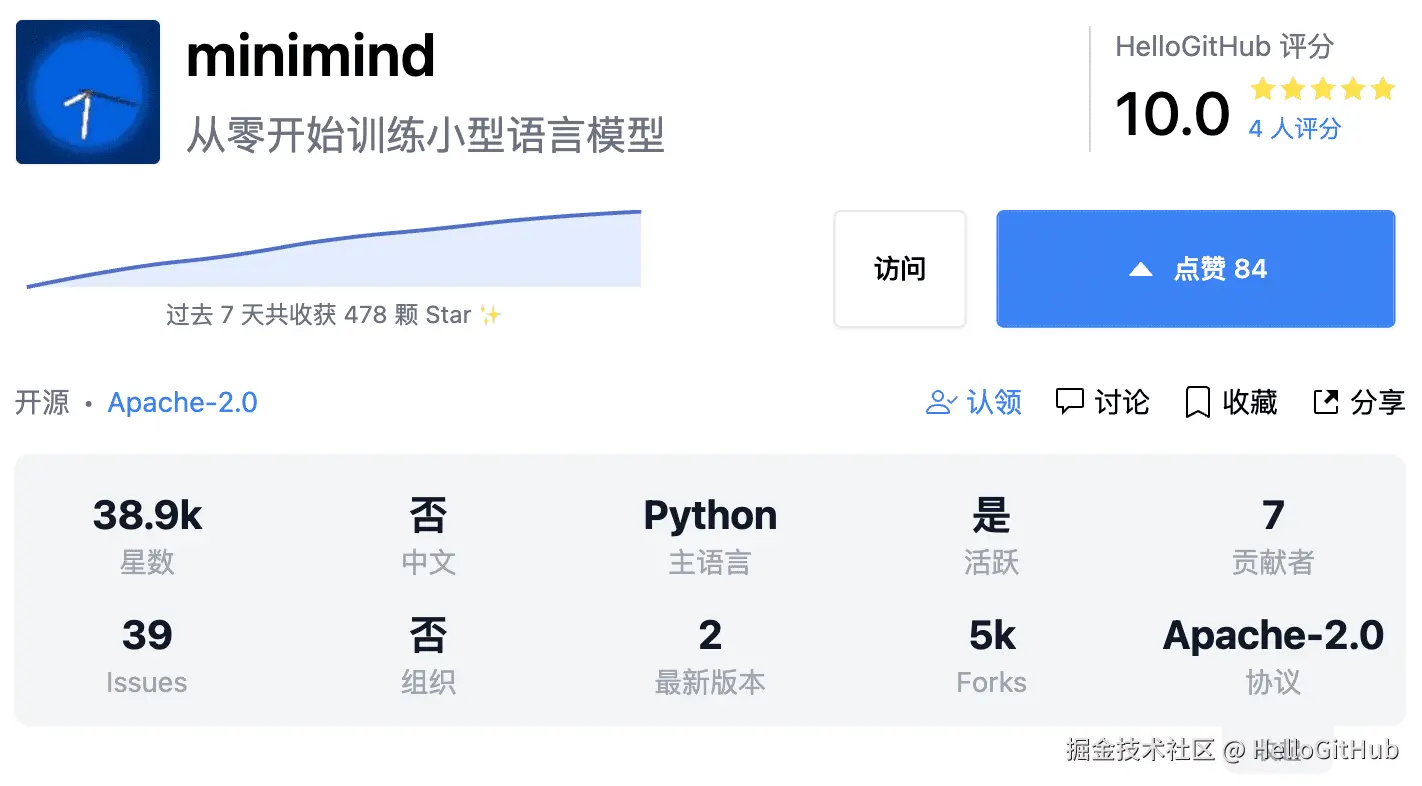
Task: Click the discussion (讨论) speech bubble icon
Action: [1070, 402]
